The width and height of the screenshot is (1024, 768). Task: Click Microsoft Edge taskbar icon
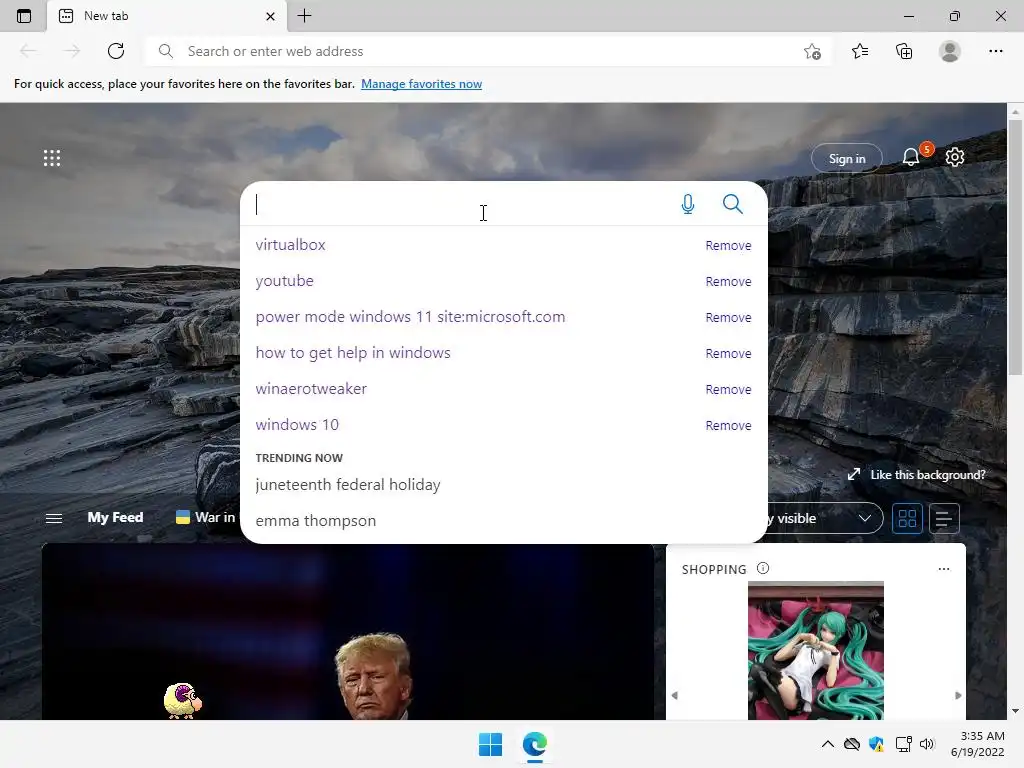coord(535,744)
